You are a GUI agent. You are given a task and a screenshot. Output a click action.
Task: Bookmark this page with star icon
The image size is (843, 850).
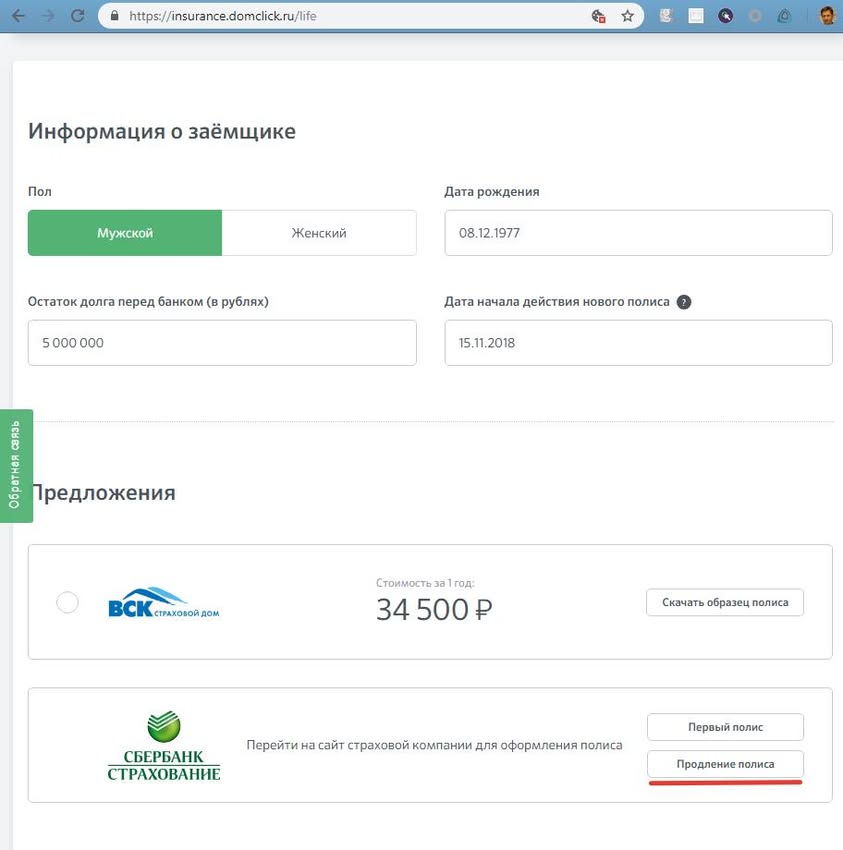[x=627, y=16]
